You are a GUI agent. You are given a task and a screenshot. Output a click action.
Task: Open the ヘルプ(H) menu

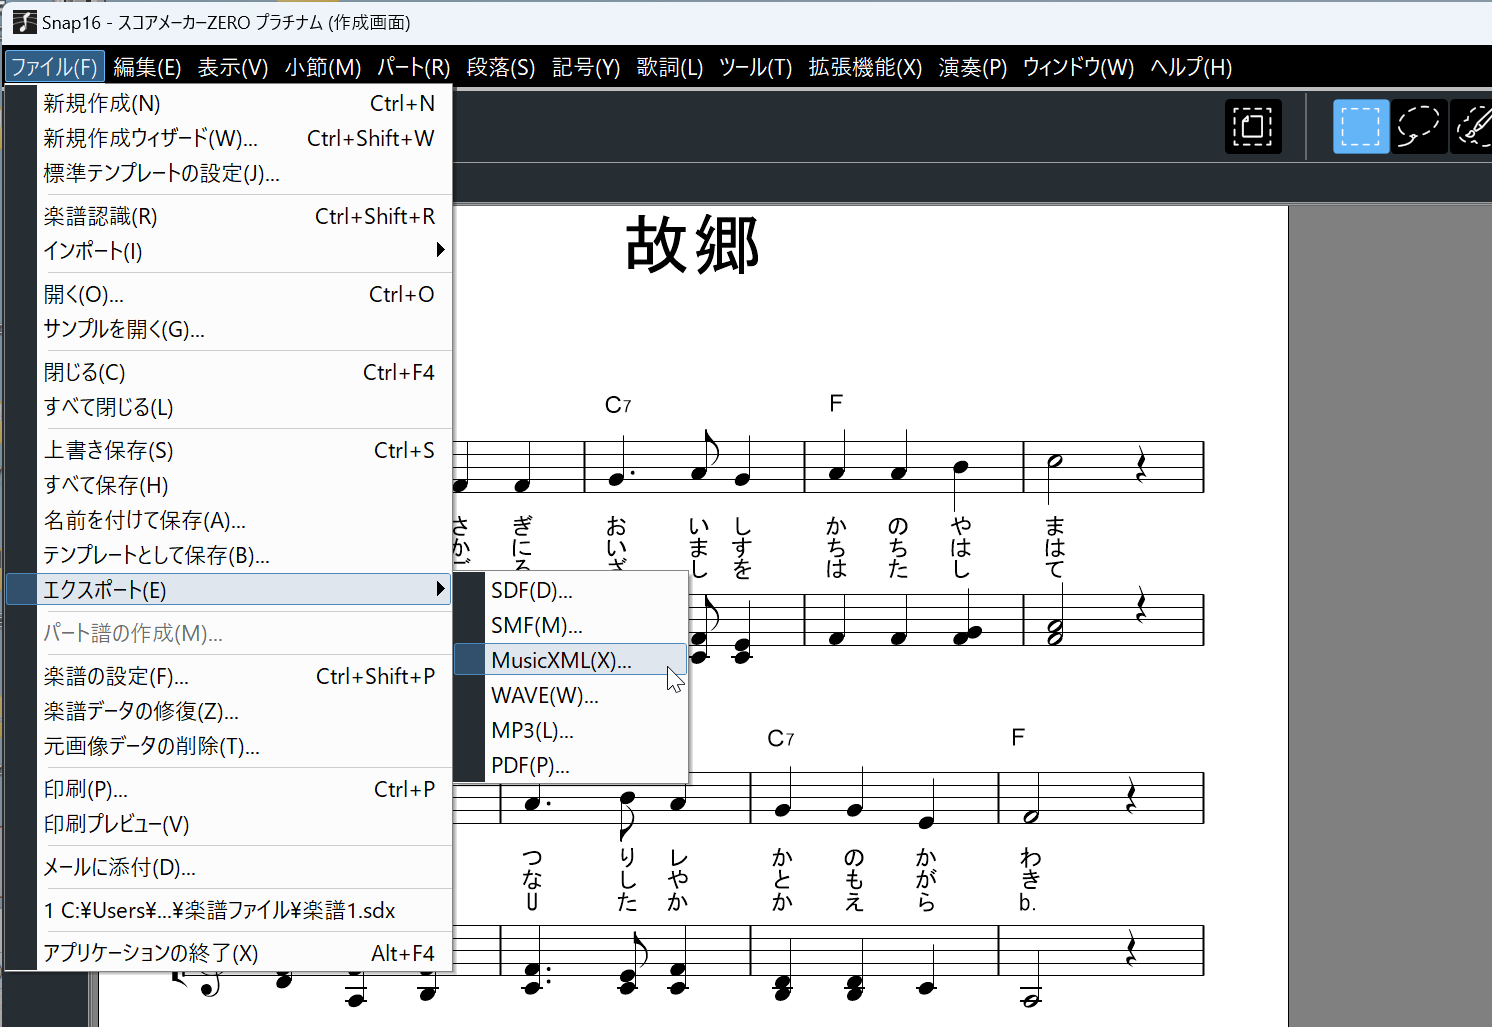click(x=1191, y=67)
